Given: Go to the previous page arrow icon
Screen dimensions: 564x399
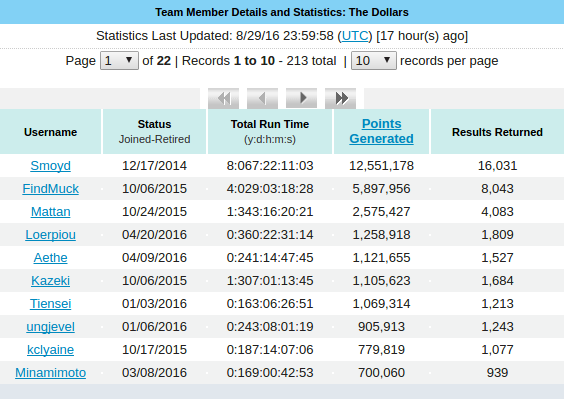Looking at the screenshot, I should [x=262, y=98].
